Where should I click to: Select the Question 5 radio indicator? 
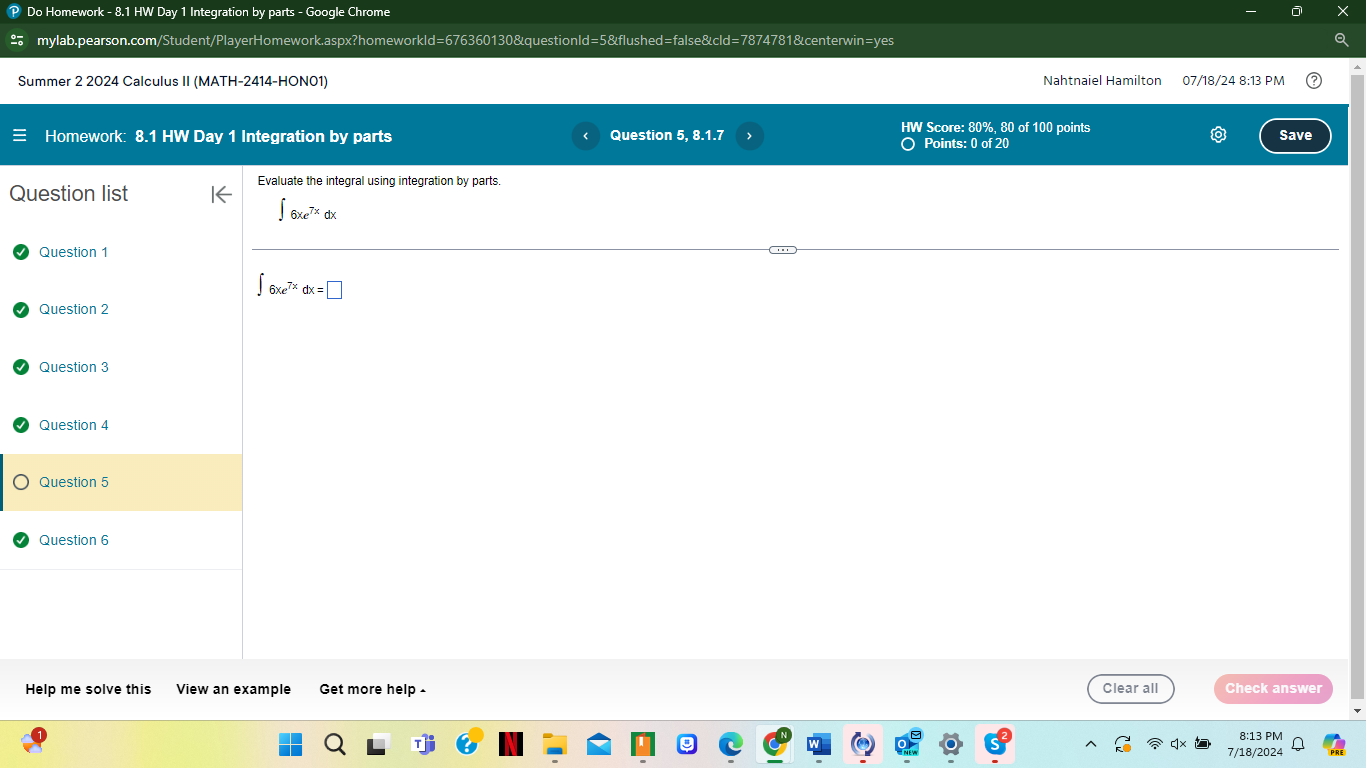click(21, 482)
